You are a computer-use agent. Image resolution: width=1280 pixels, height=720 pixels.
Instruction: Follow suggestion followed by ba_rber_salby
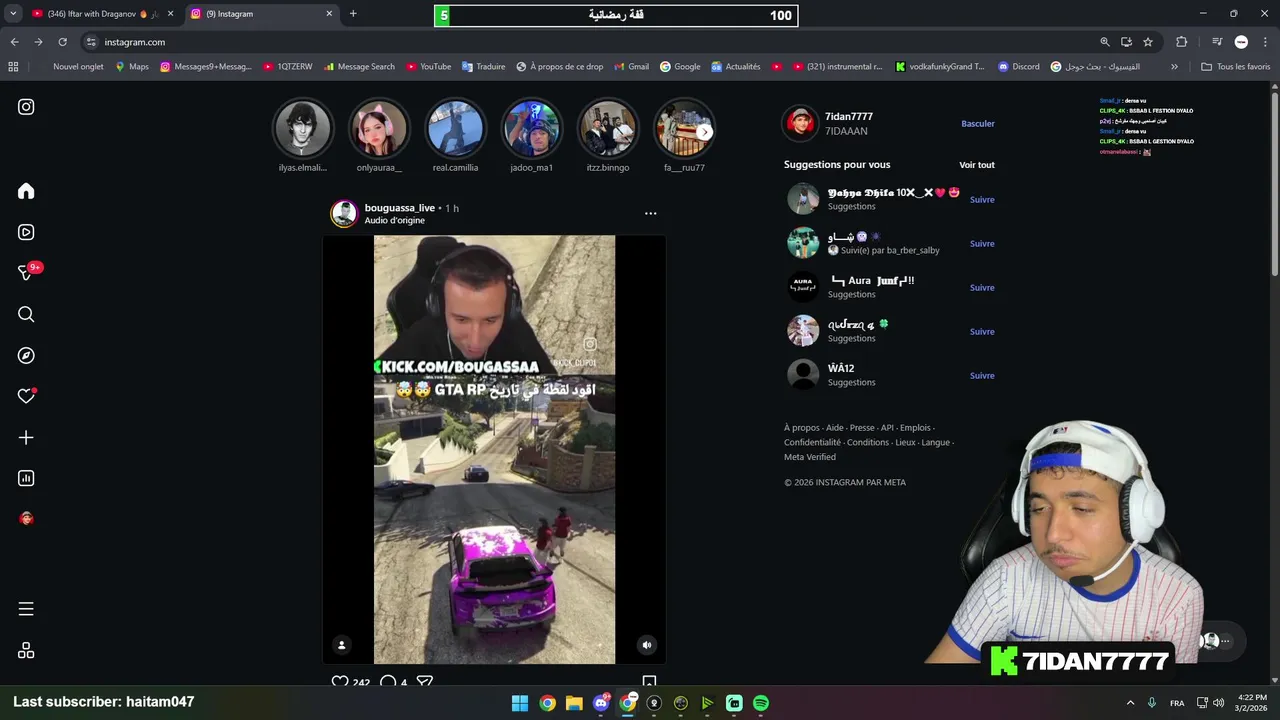click(982, 244)
